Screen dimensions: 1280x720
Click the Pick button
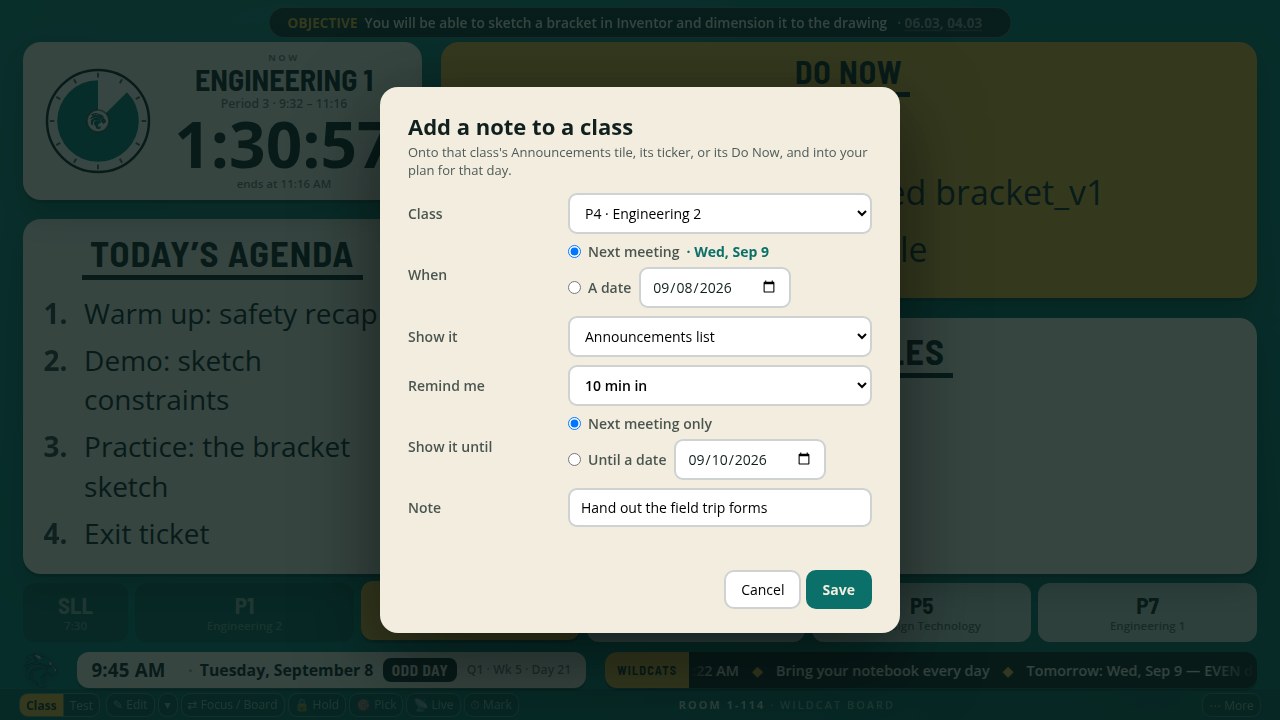pyautogui.click(x=377, y=705)
